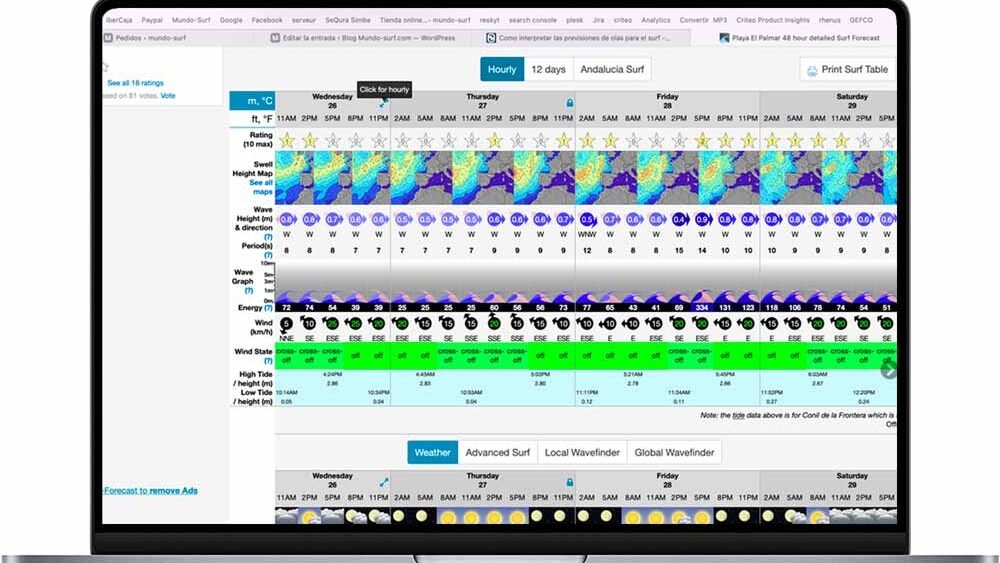The width and height of the screenshot is (1000, 563).
Task: Click Wednesday 2PM wind 10 SE icon
Action: [309, 324]
